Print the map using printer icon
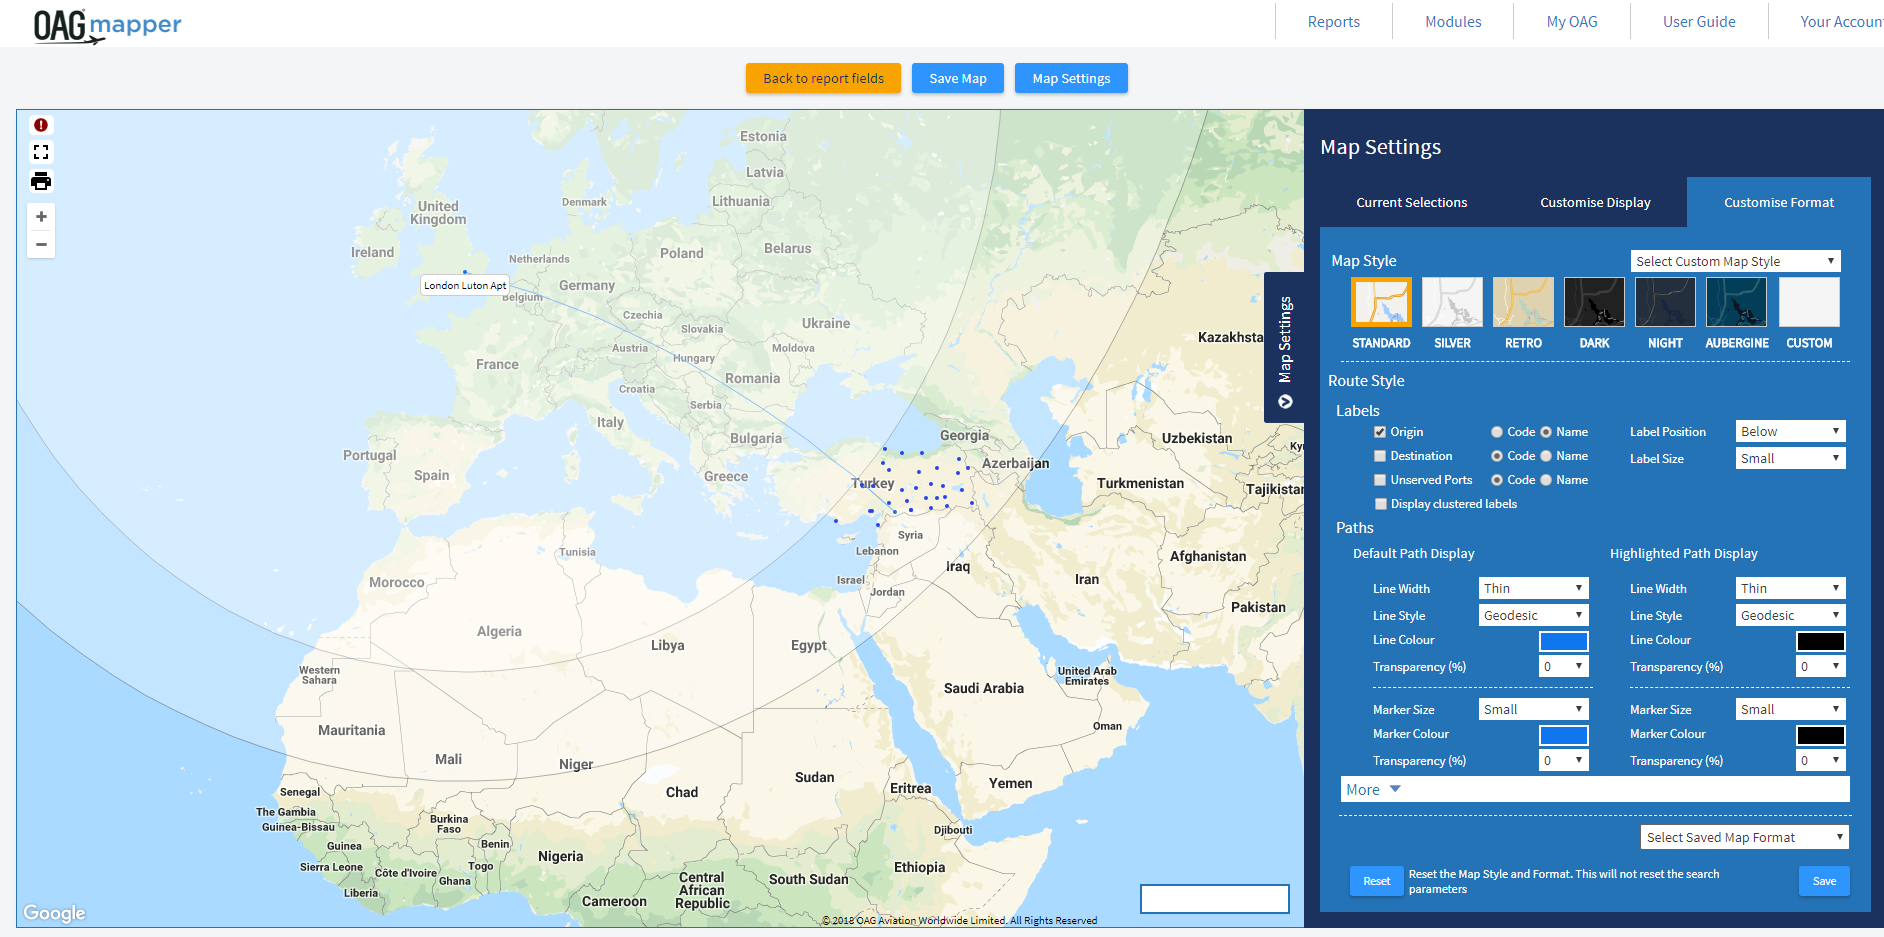Viewport: 1884px width, 937px height. point(41,181)
